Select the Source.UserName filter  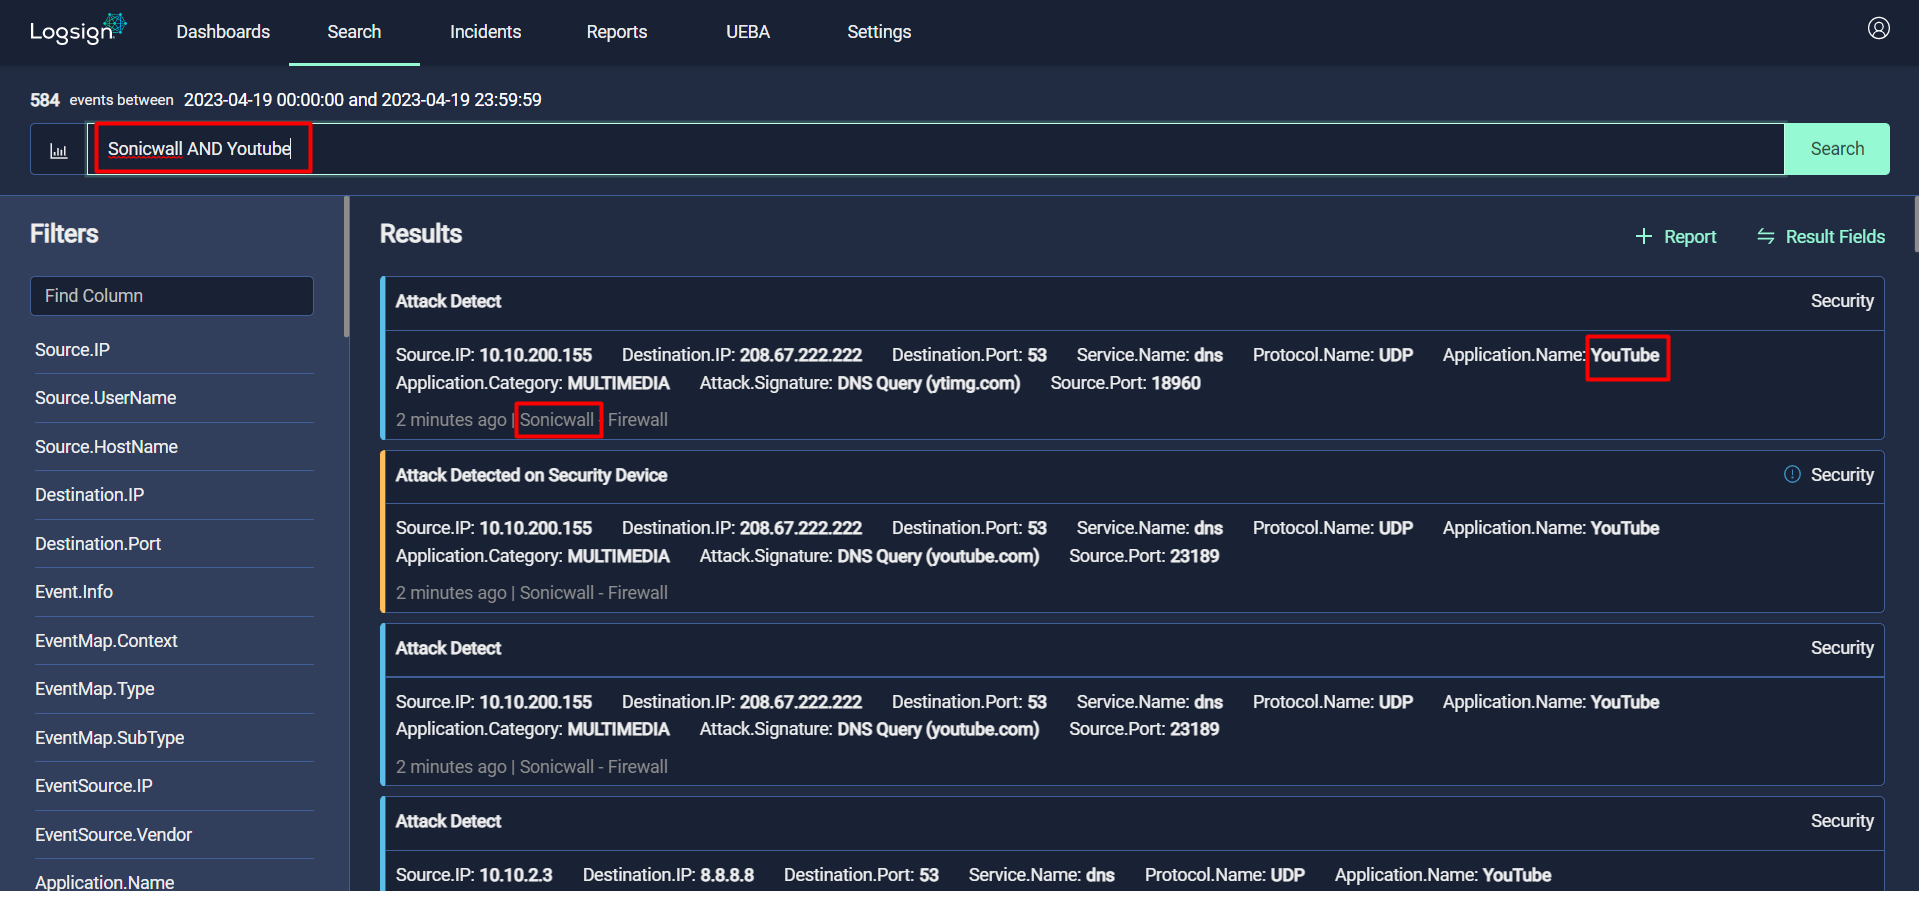point(105,398)
